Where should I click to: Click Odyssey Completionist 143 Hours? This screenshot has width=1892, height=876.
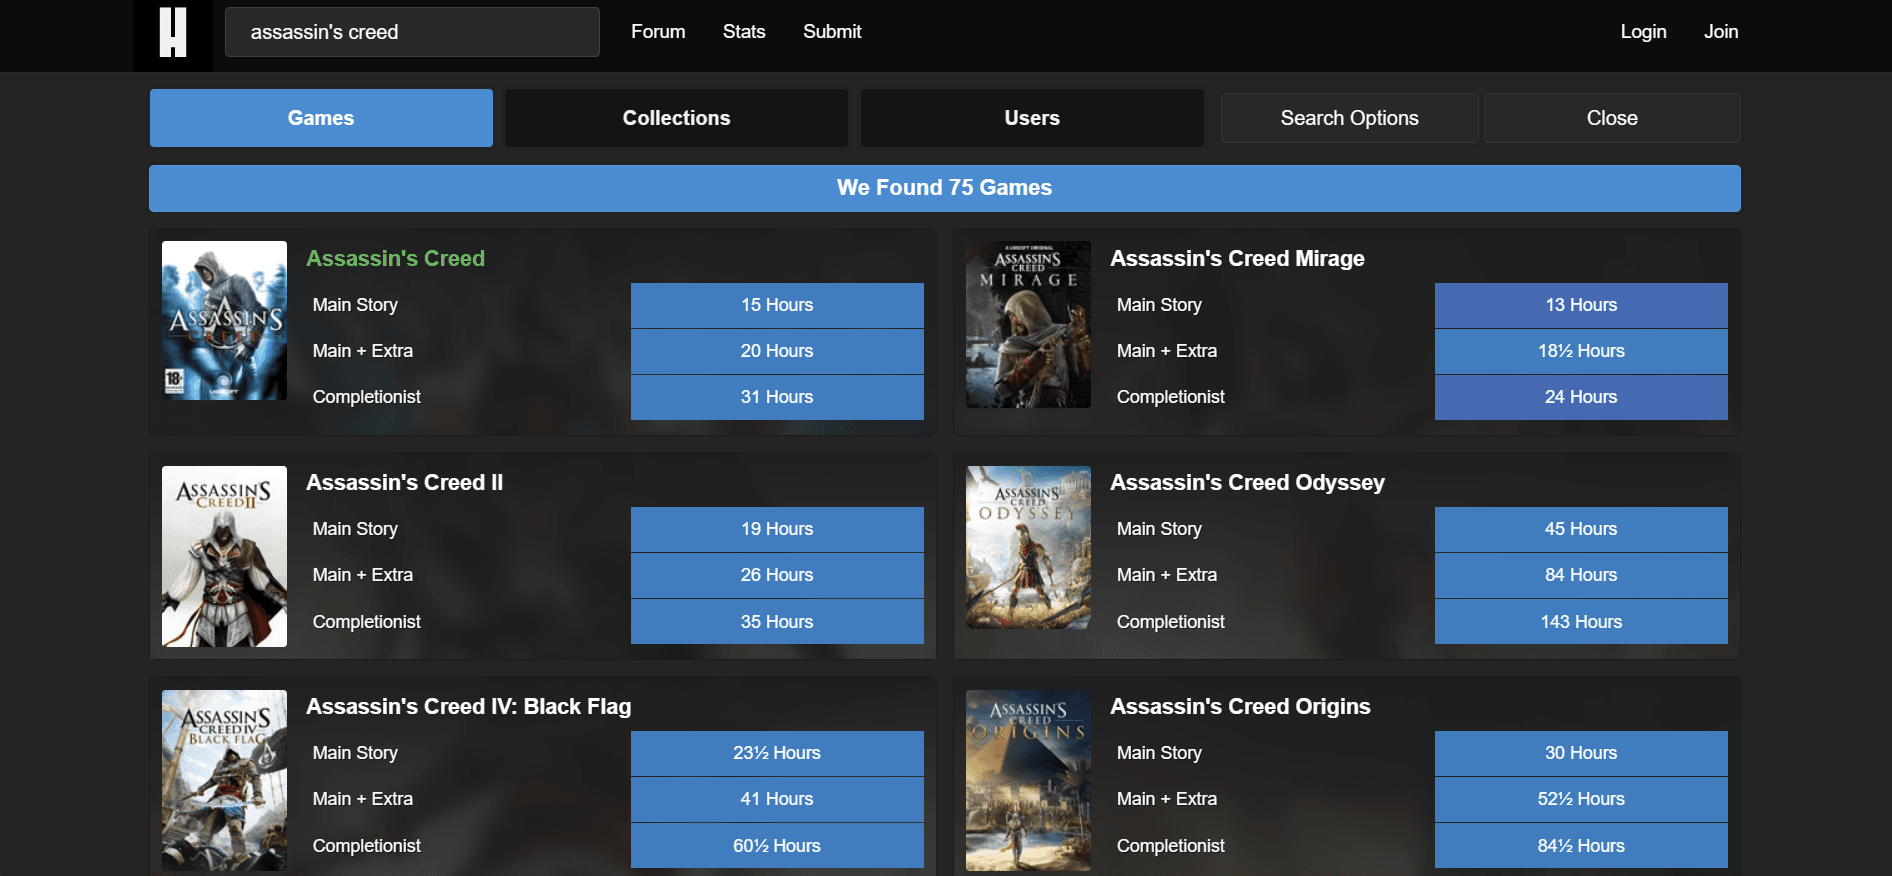coord(1581,622)
